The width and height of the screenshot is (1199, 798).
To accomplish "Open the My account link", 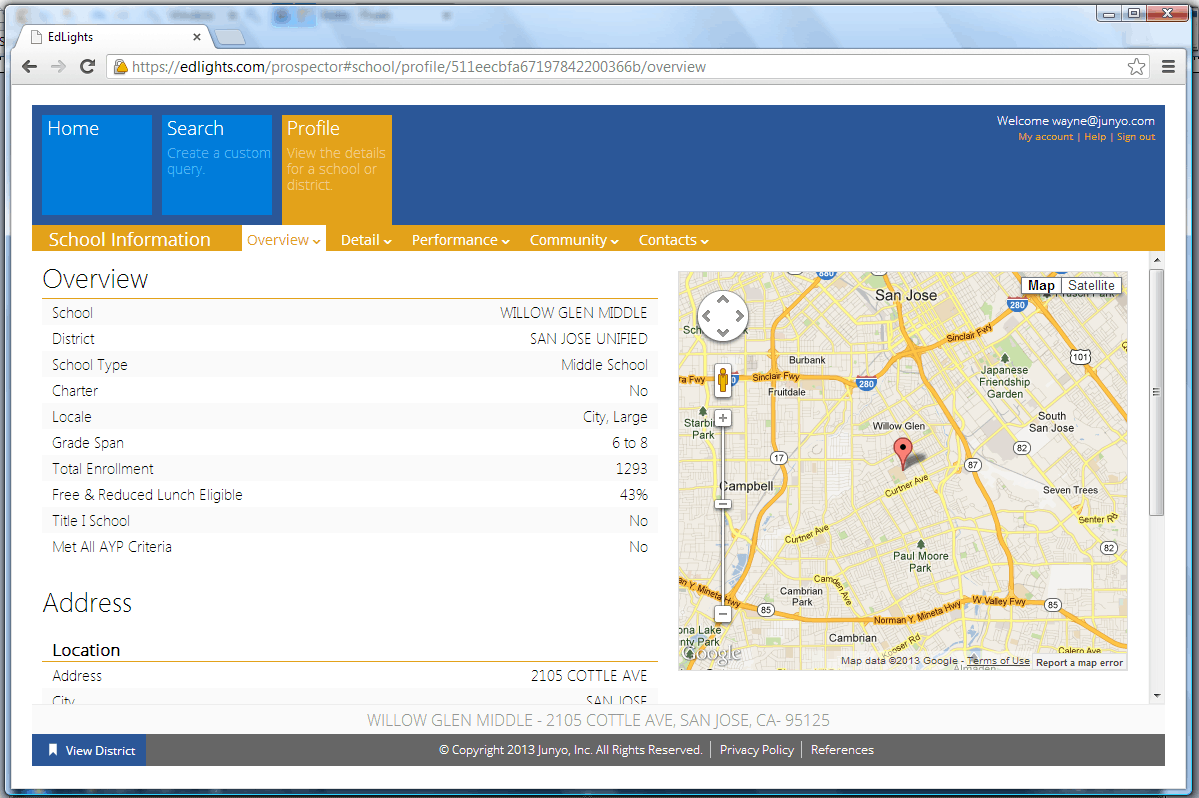I will click(x=1045, y=137).
